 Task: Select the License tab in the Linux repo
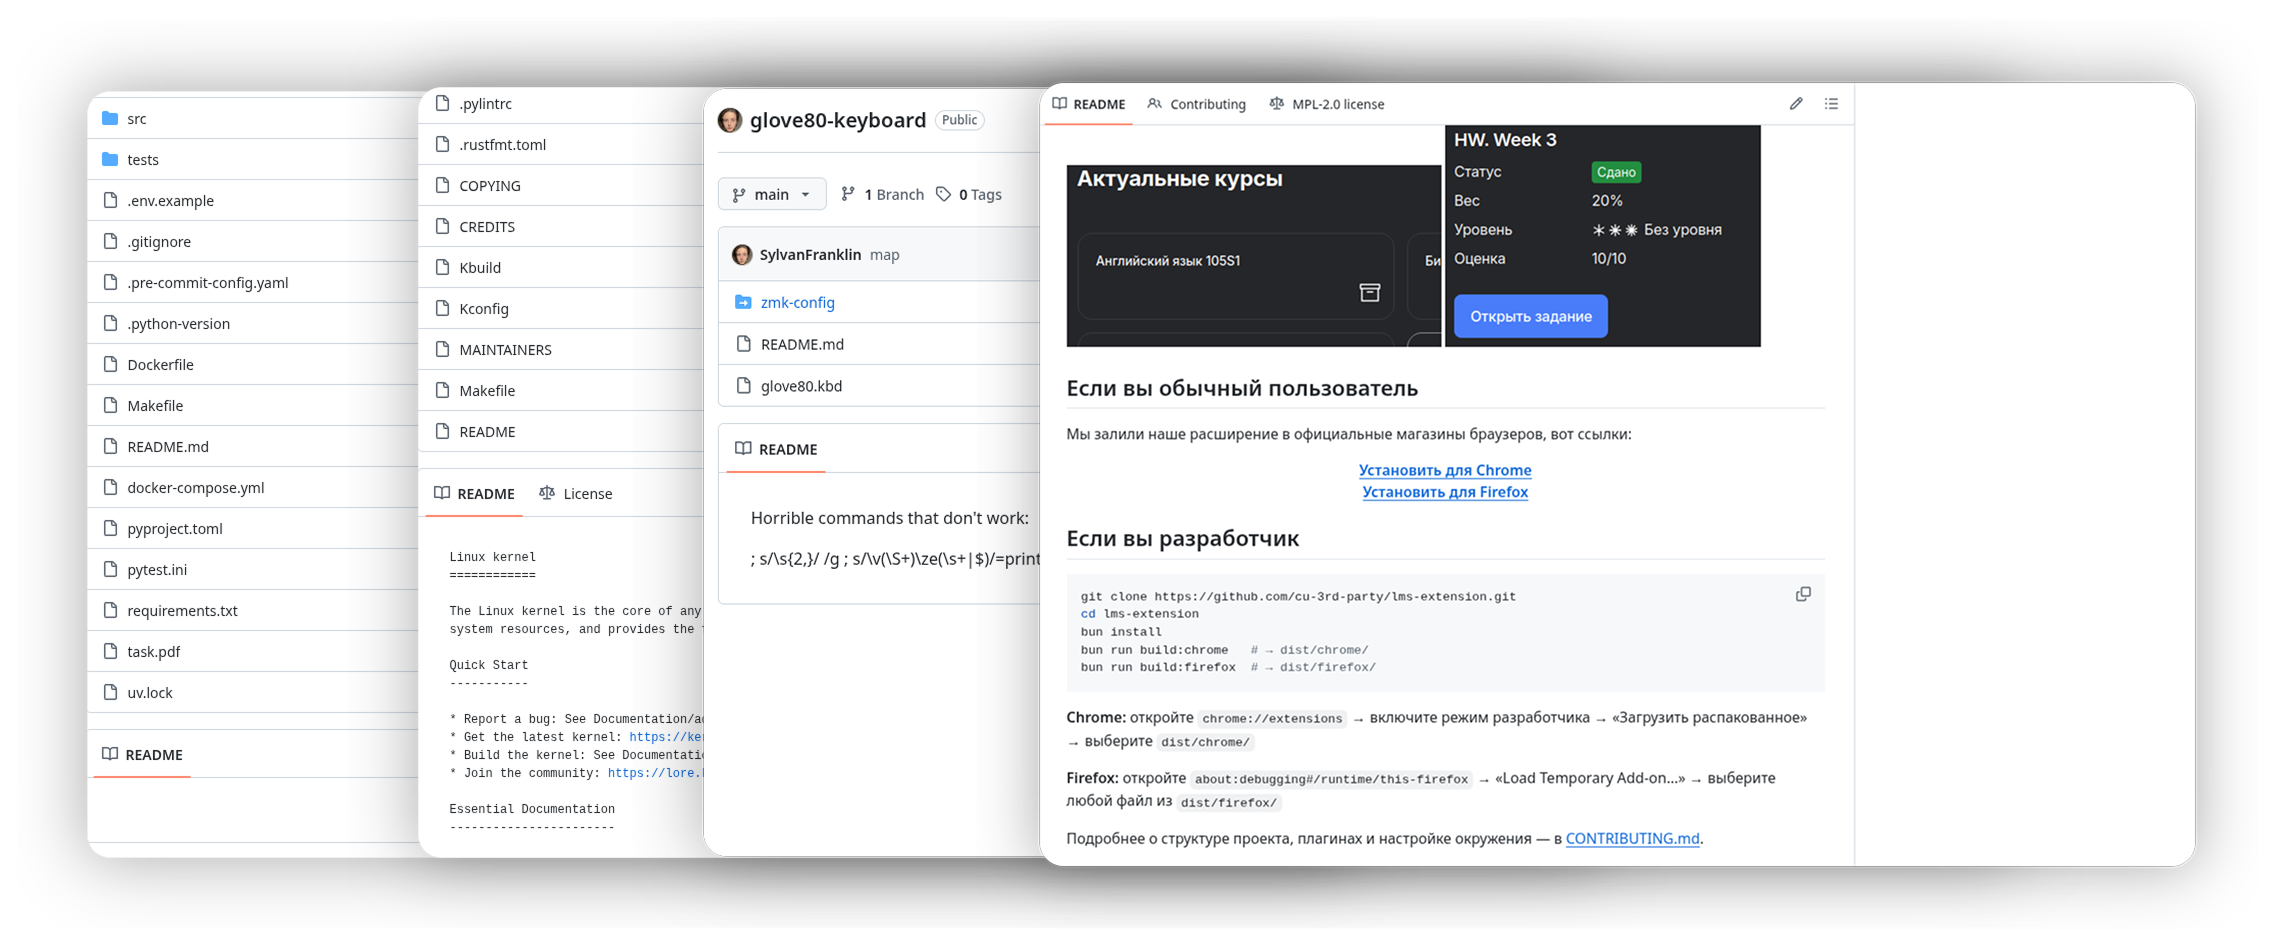tap(576, 494)
